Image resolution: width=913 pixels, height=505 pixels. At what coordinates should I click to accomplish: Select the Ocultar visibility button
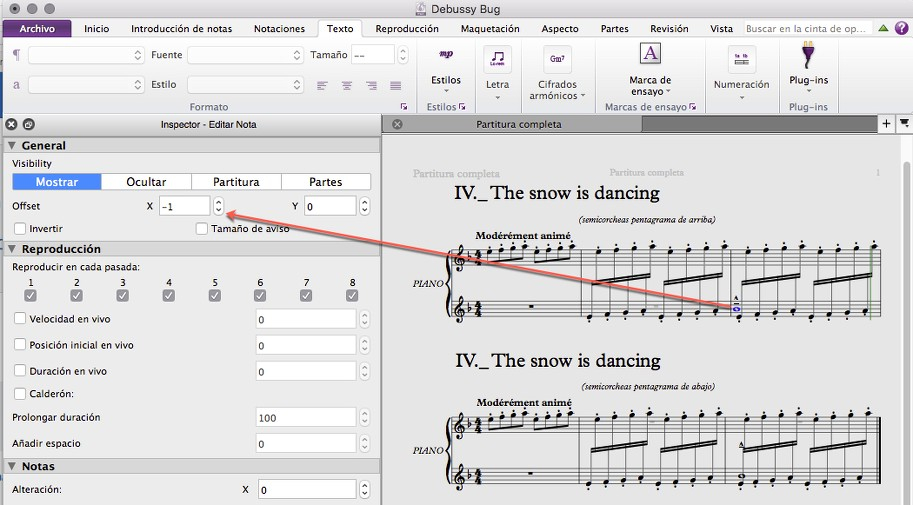click(146, 182)
